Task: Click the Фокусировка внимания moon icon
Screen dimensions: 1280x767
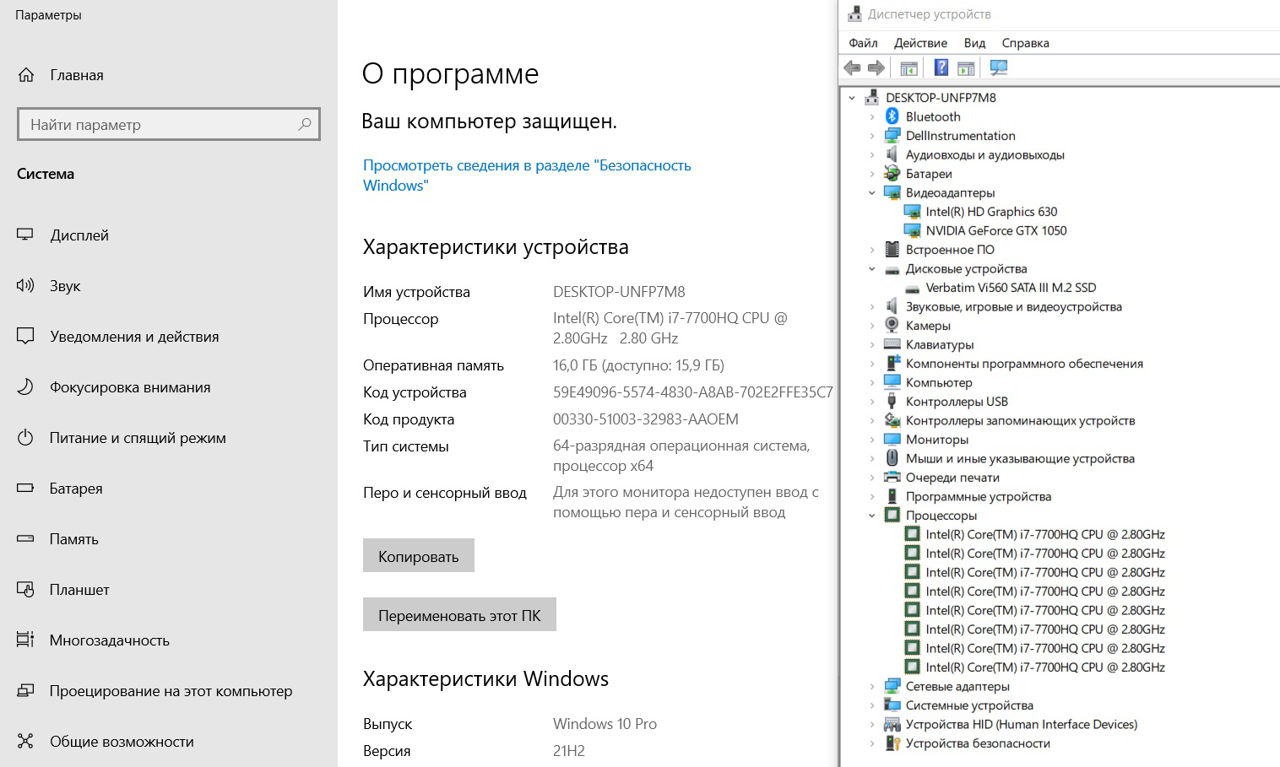Action: point(26,387)
